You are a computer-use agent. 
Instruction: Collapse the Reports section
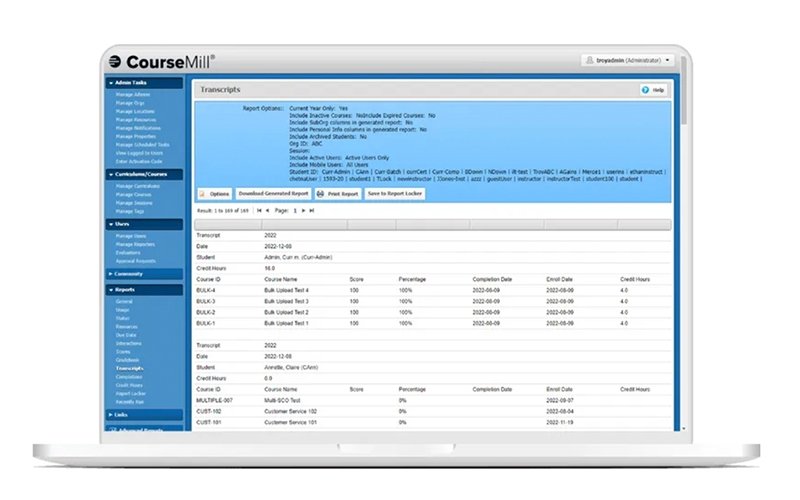(x=144, y=290)
